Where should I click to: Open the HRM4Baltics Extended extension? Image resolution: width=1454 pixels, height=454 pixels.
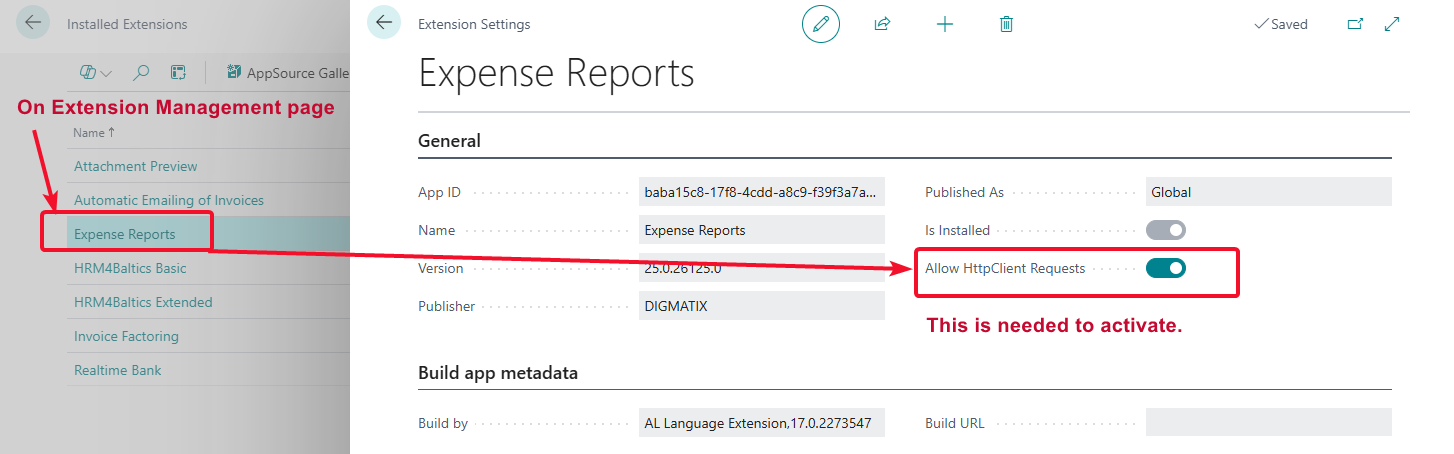143,302
